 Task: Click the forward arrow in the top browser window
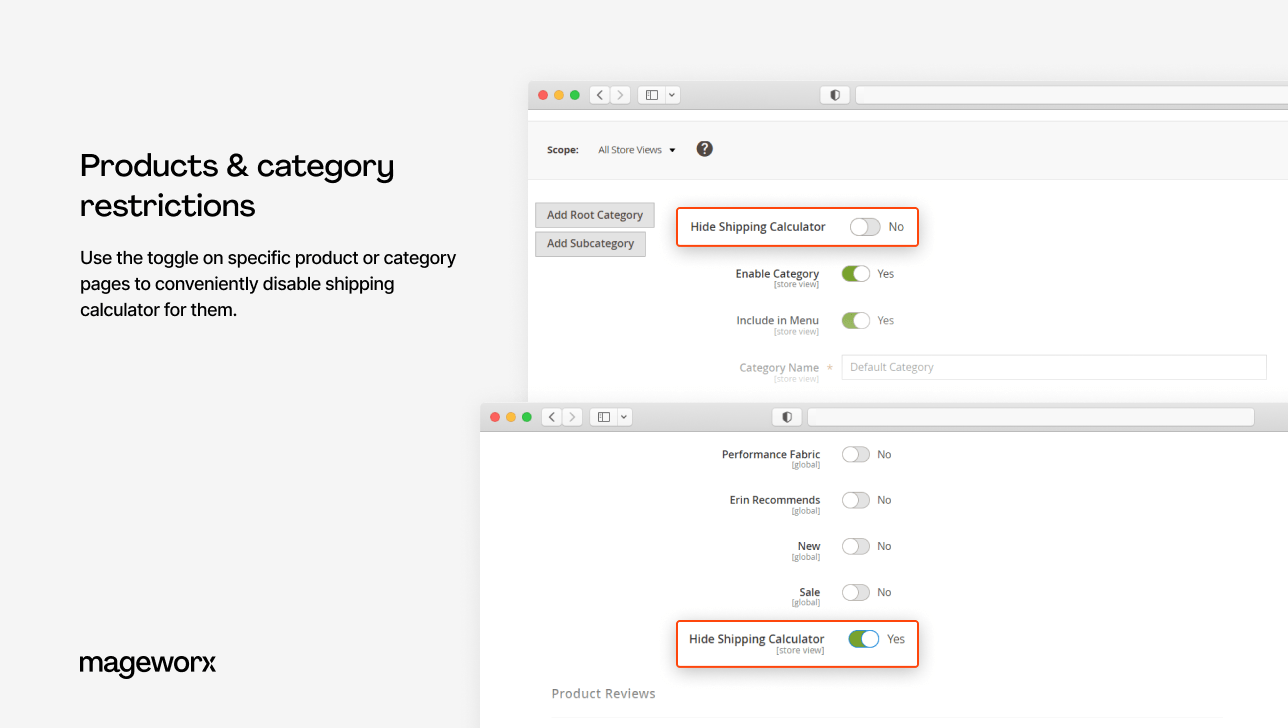tap(619, 94)
